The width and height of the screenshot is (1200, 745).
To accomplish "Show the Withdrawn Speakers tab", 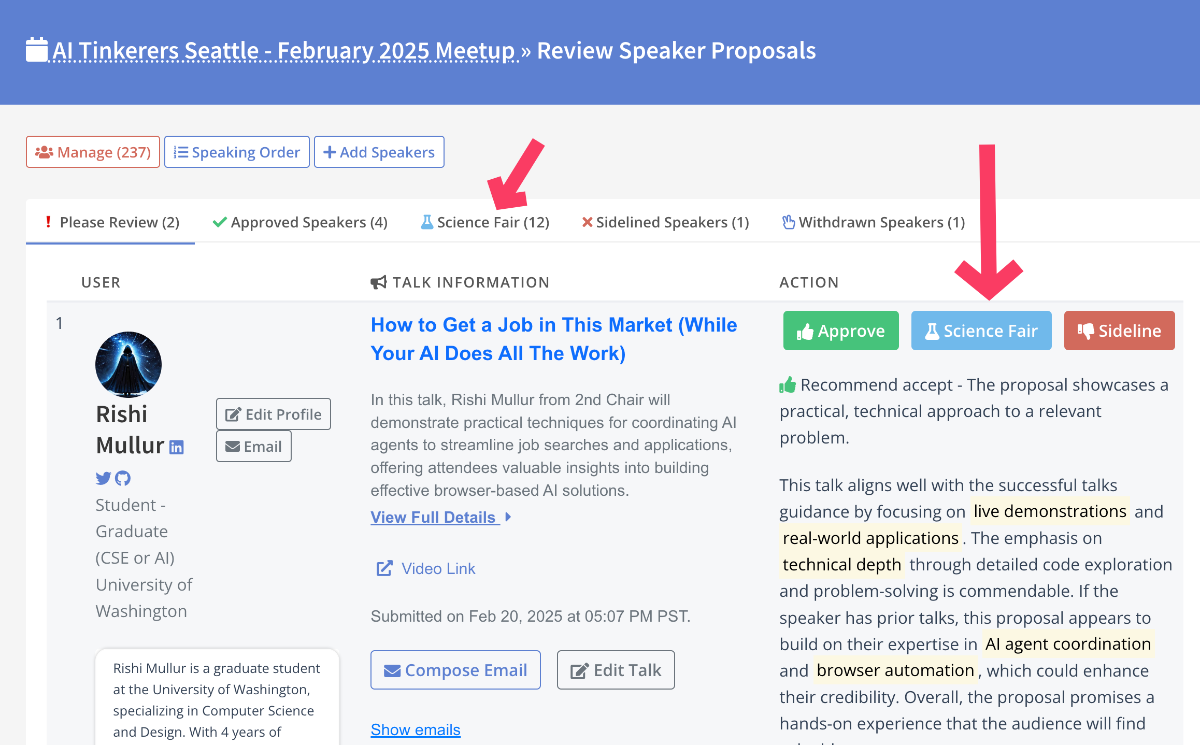I will click(x=873, y=222).
